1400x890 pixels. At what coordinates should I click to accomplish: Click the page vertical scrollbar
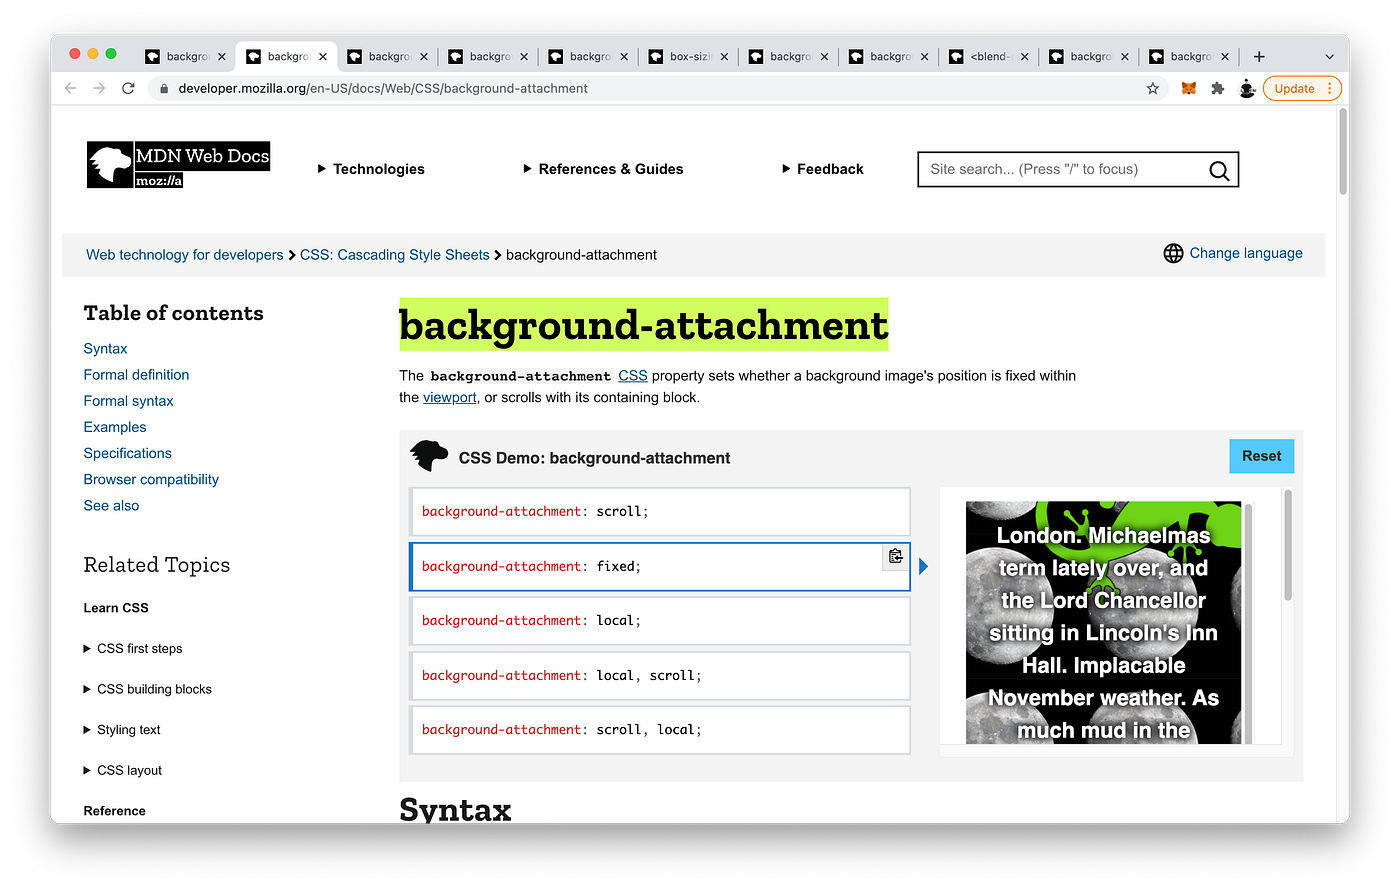tap(1343, 150)
